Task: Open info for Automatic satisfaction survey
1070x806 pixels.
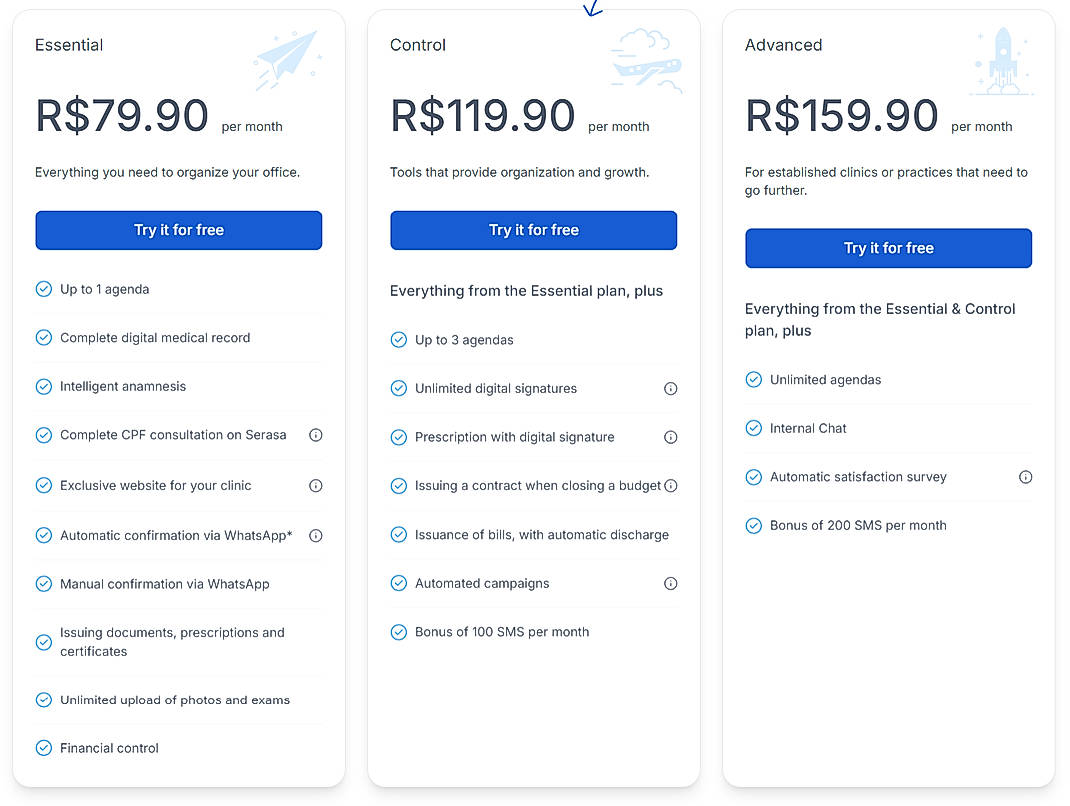Action: tap(1026, 477)
